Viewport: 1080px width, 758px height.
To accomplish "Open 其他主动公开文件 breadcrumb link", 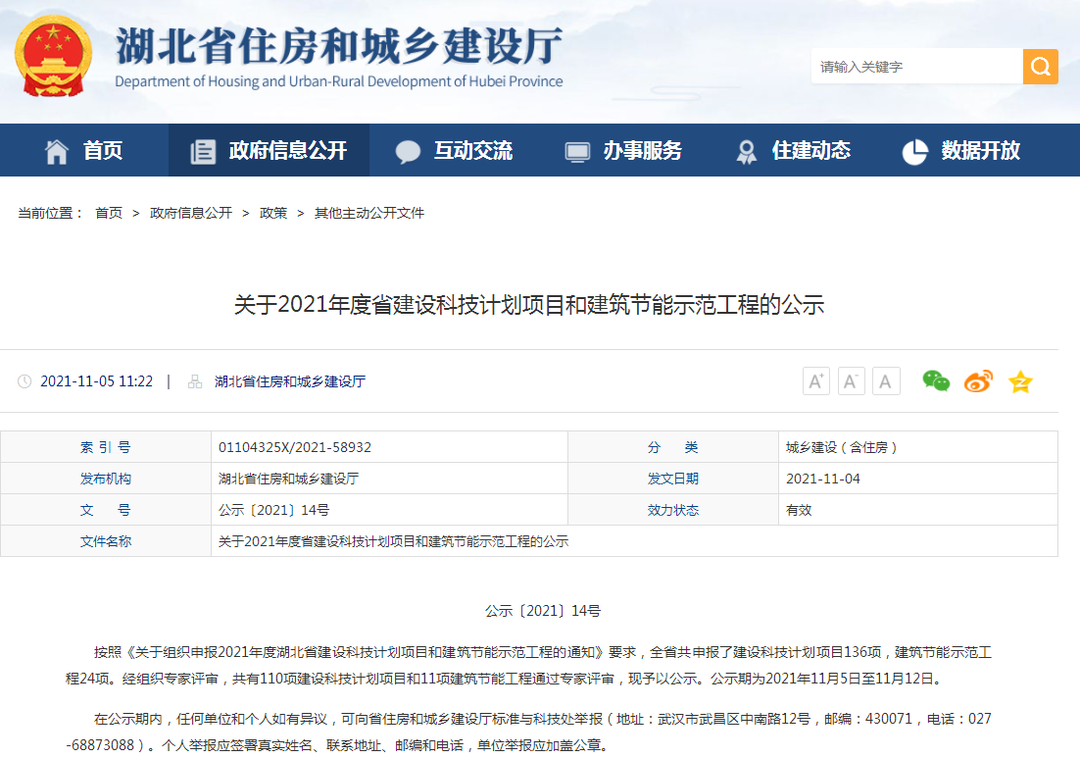I will coord(369,213).
